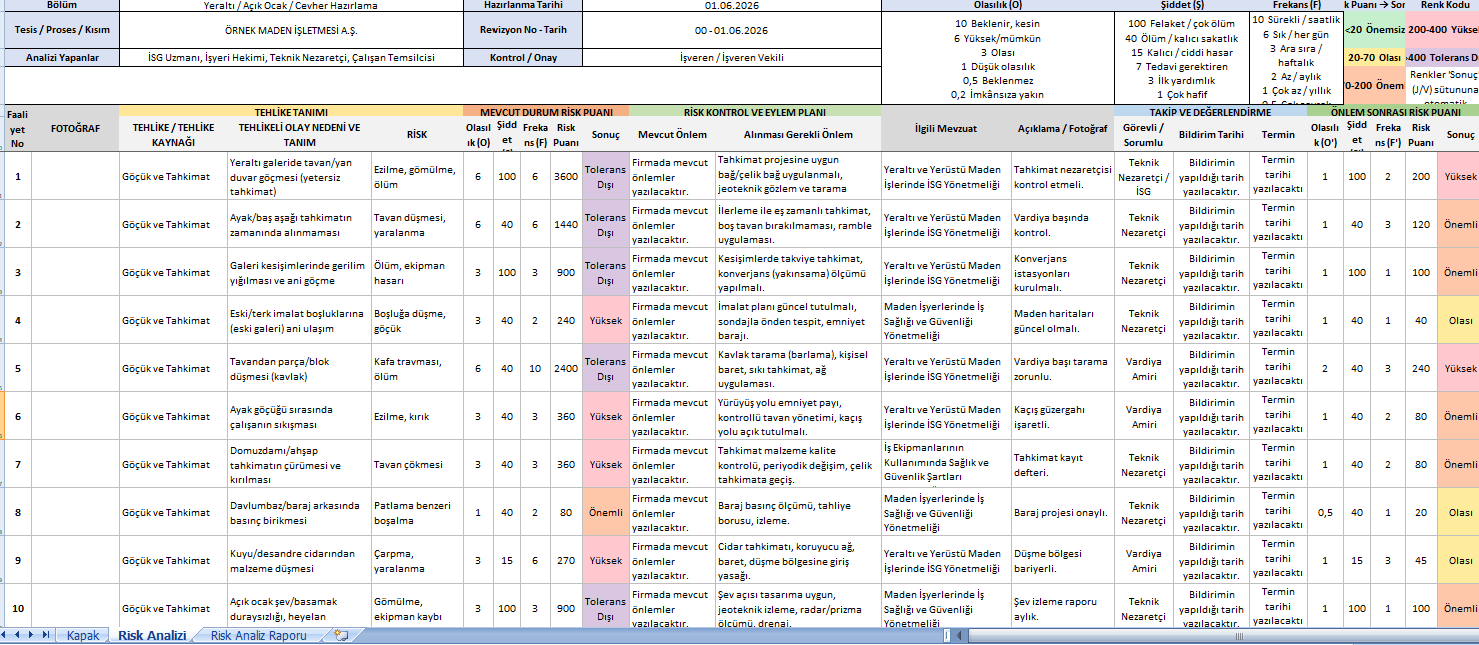Open the Kapak sheet tab
1479x645 pixels.
click(x=83, y=635)
